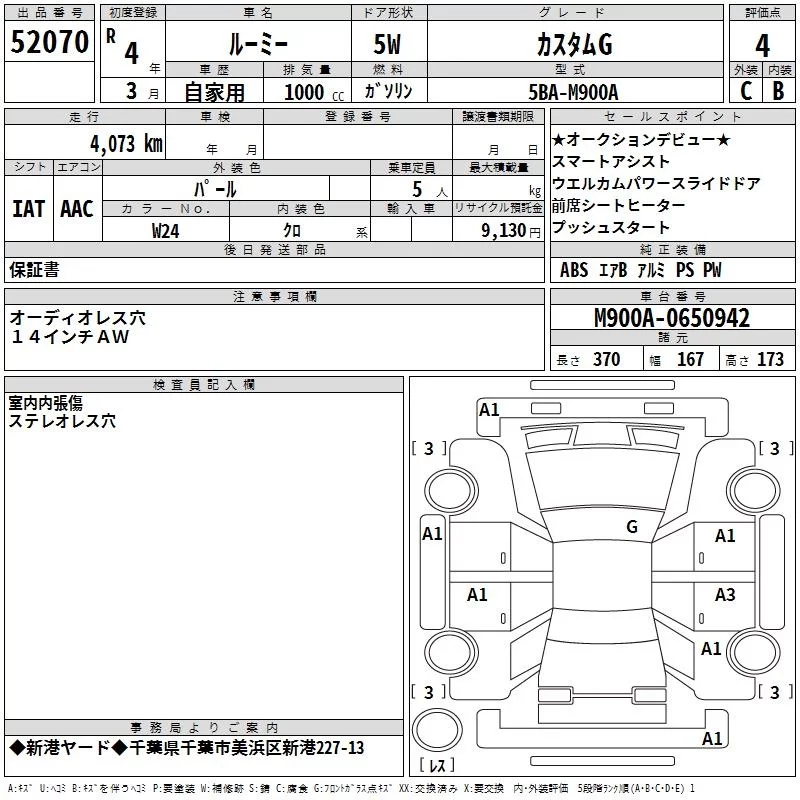Click 保証書 under later-shipped parts
Viewport: 800px width, 800px height.
click(34, 270)
